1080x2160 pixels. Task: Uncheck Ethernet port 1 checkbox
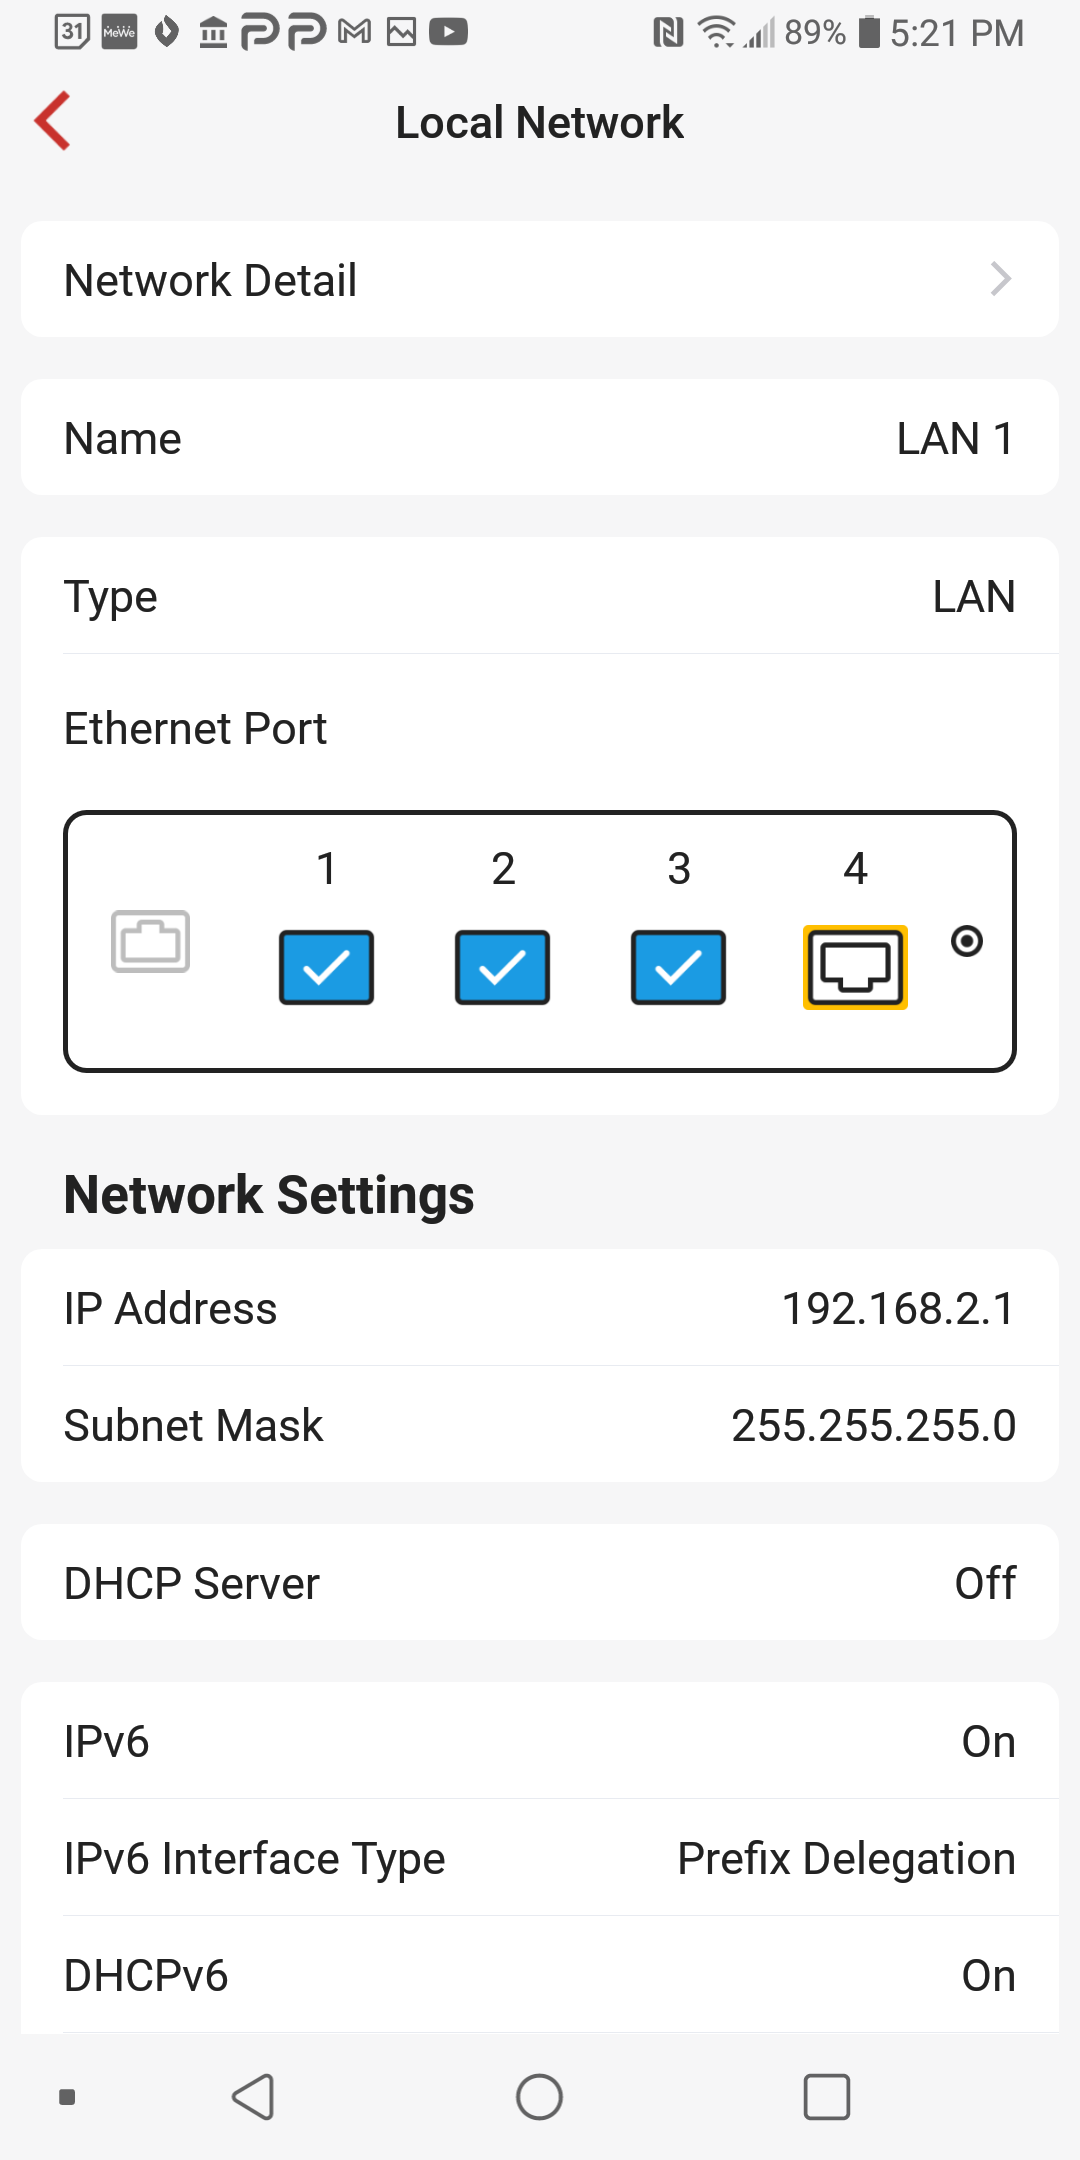point(326,967)
